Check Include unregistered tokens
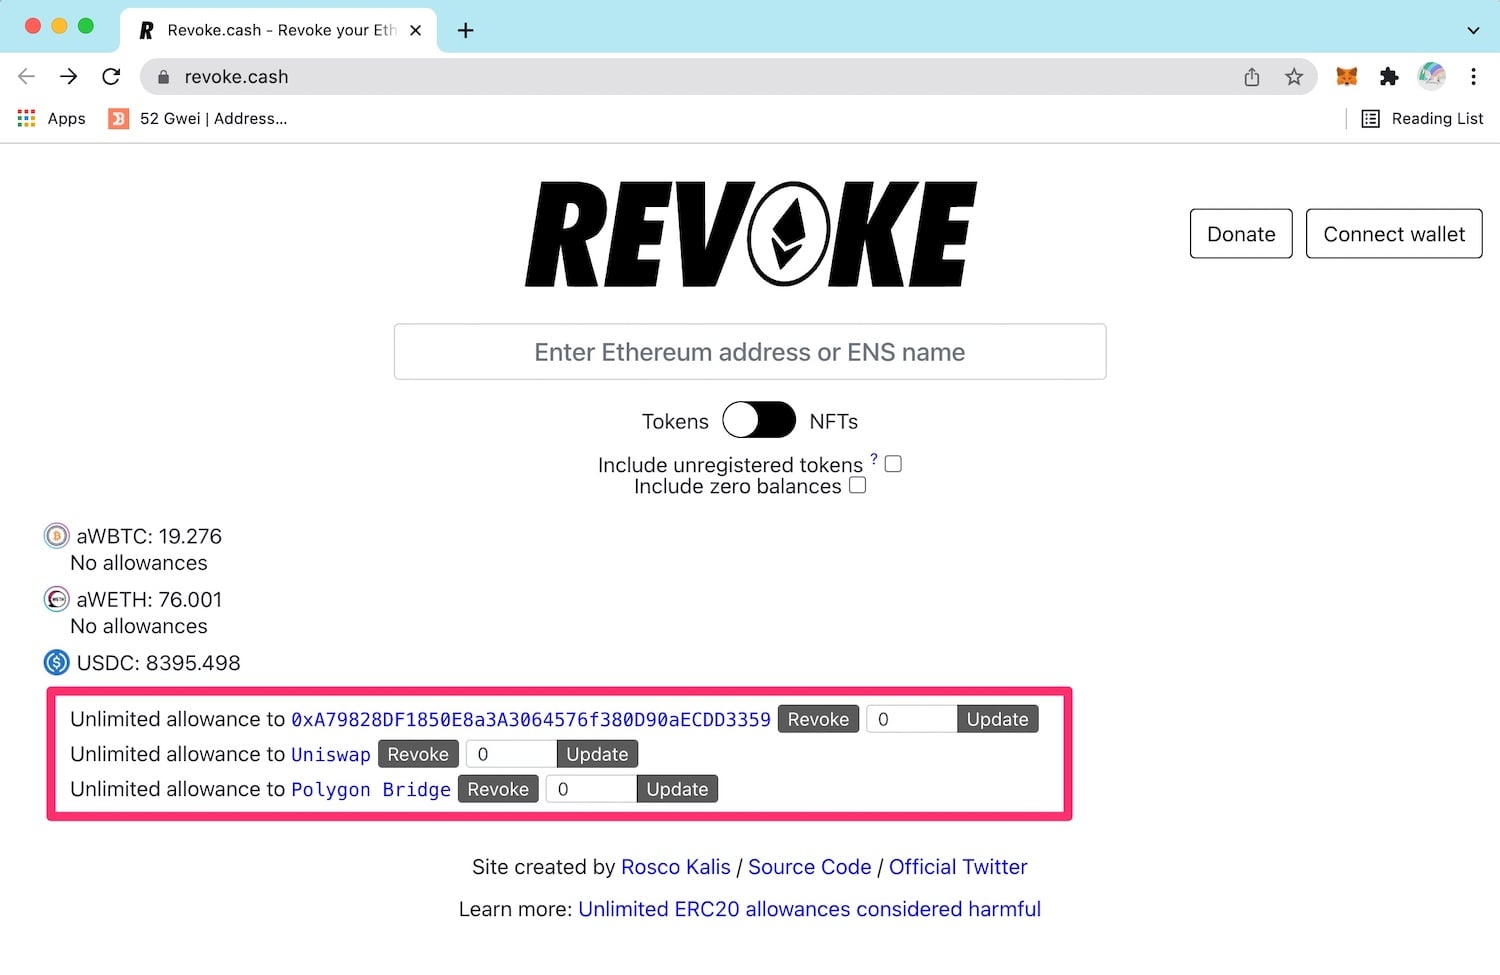The image size is (1500, 975). point(893,464)
